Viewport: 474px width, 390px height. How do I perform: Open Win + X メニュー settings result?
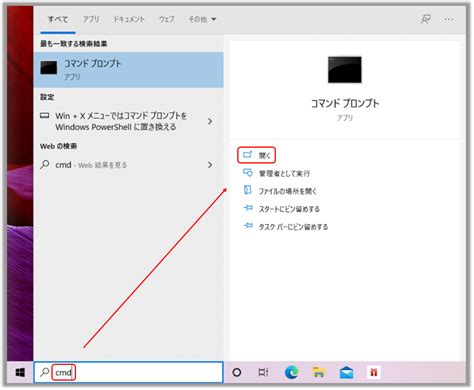click(129, 121)
